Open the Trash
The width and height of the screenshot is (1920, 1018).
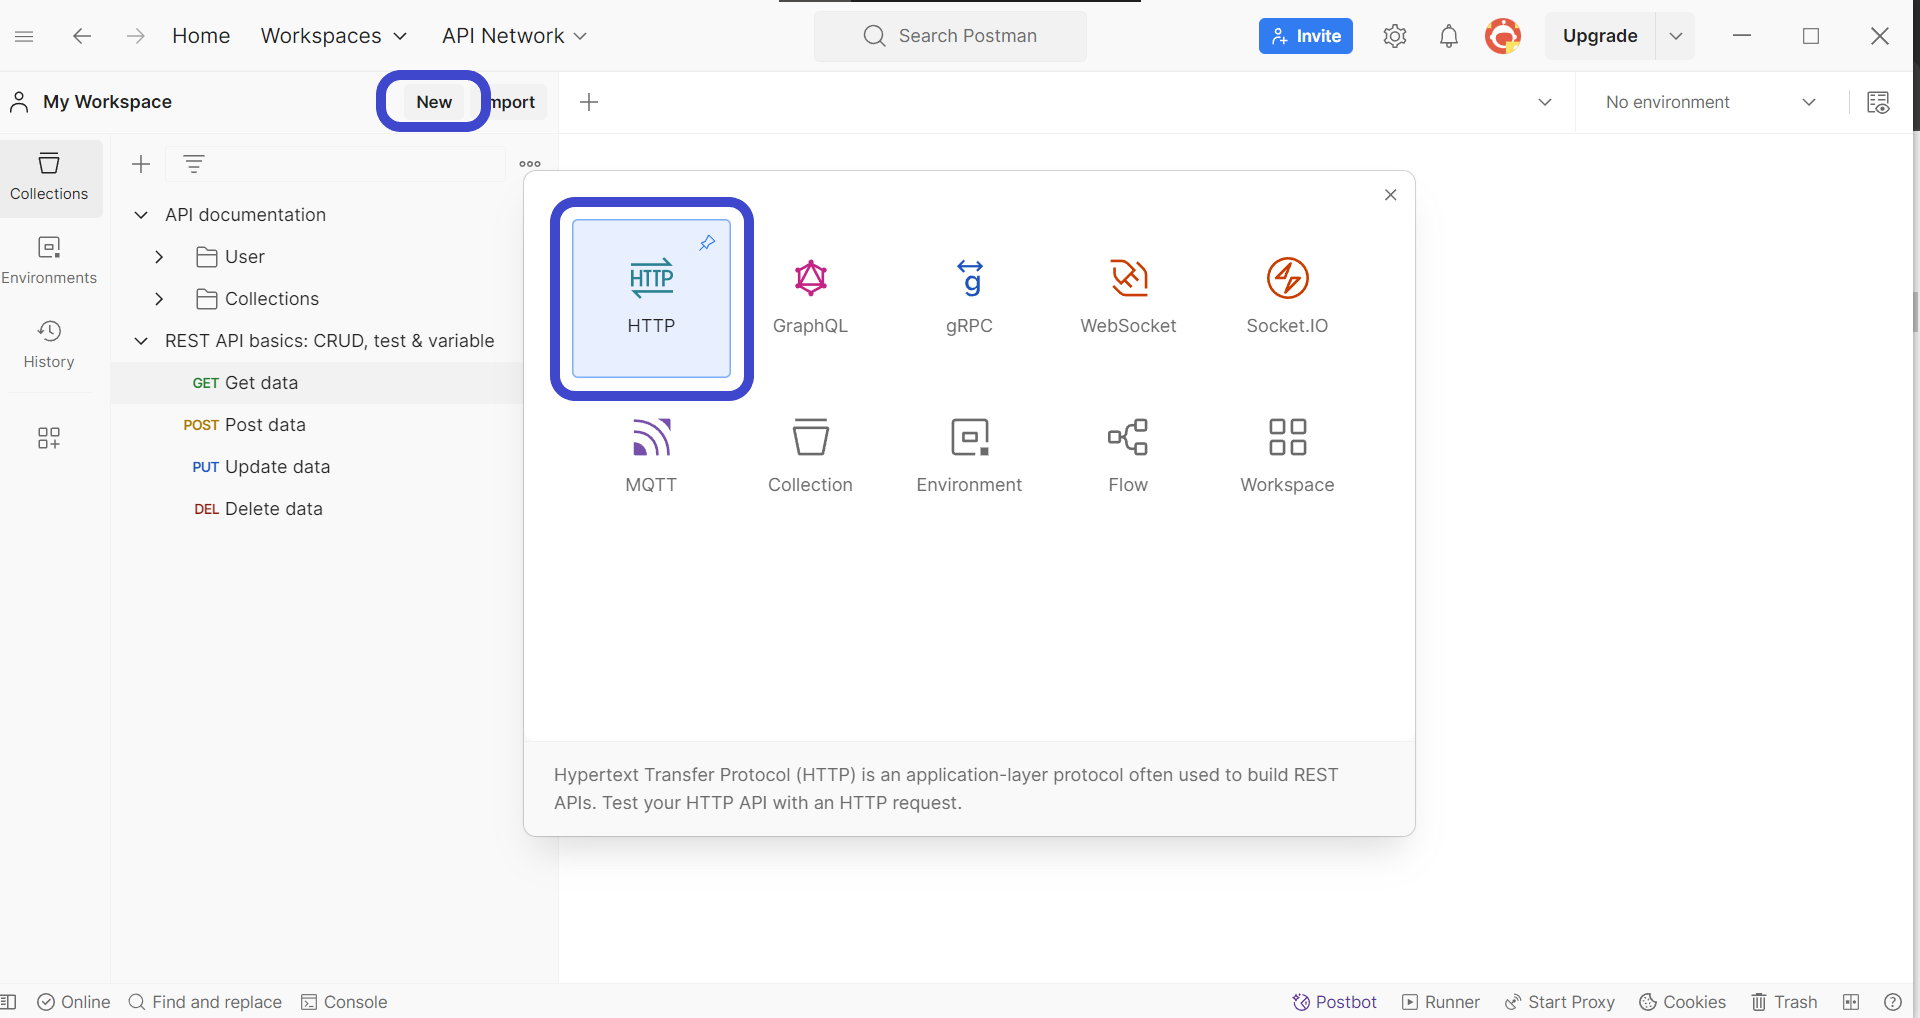(x=1784, y=1002)
